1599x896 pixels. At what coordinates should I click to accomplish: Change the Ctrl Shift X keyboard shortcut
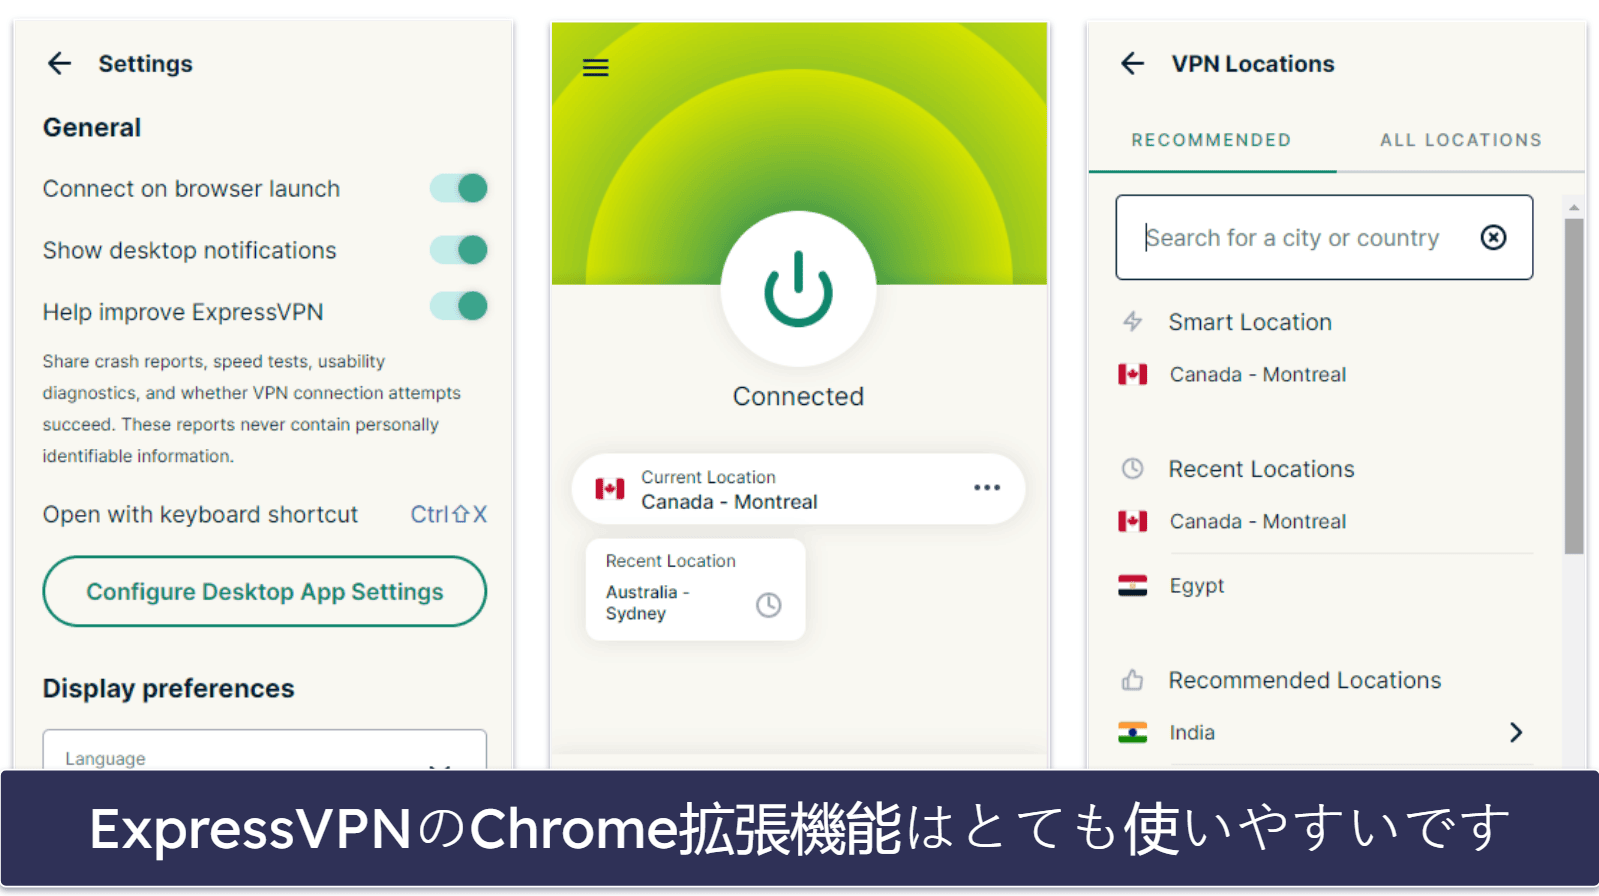click(x=449, y=514)
